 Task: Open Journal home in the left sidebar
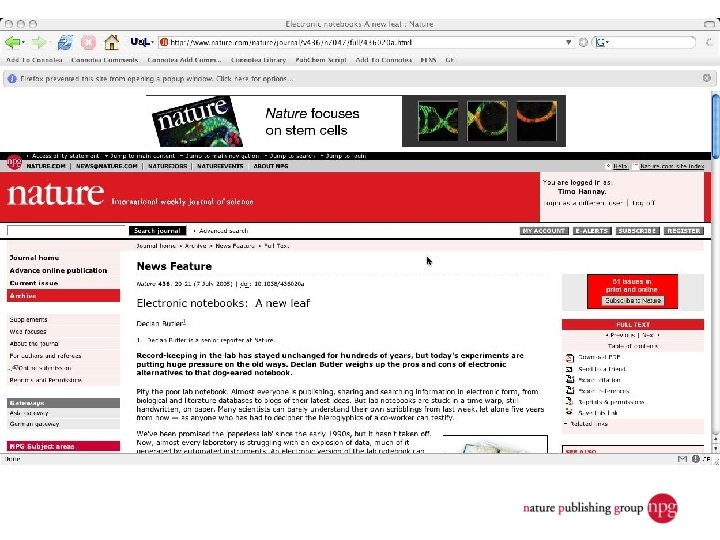coord(34,258)
